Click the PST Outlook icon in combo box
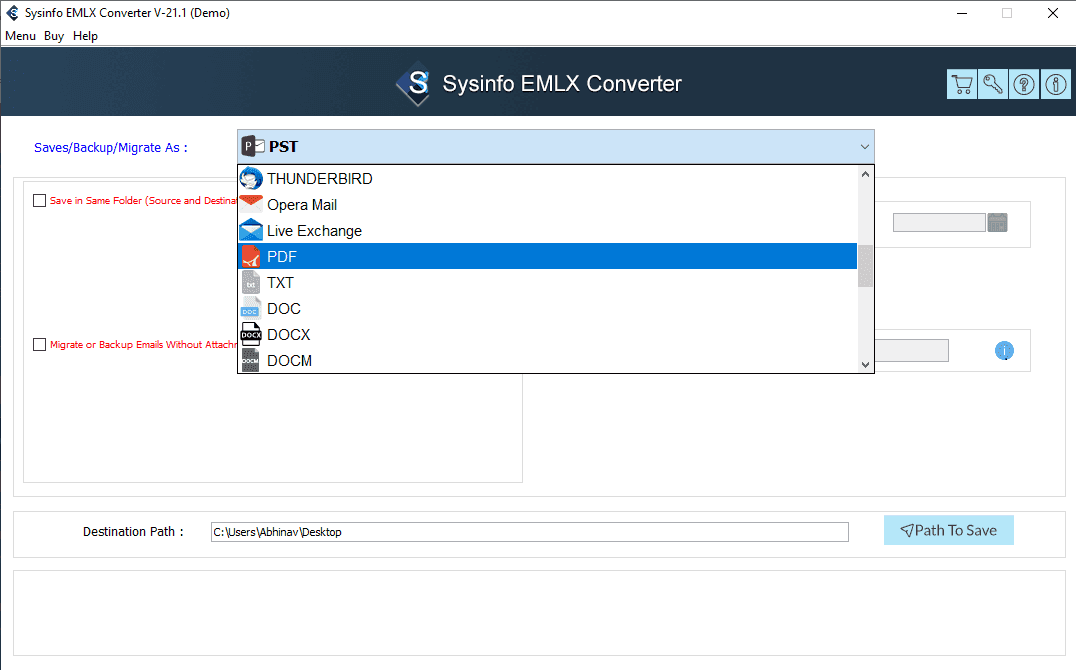1076x670 pixels. click(x=253, y=146)
